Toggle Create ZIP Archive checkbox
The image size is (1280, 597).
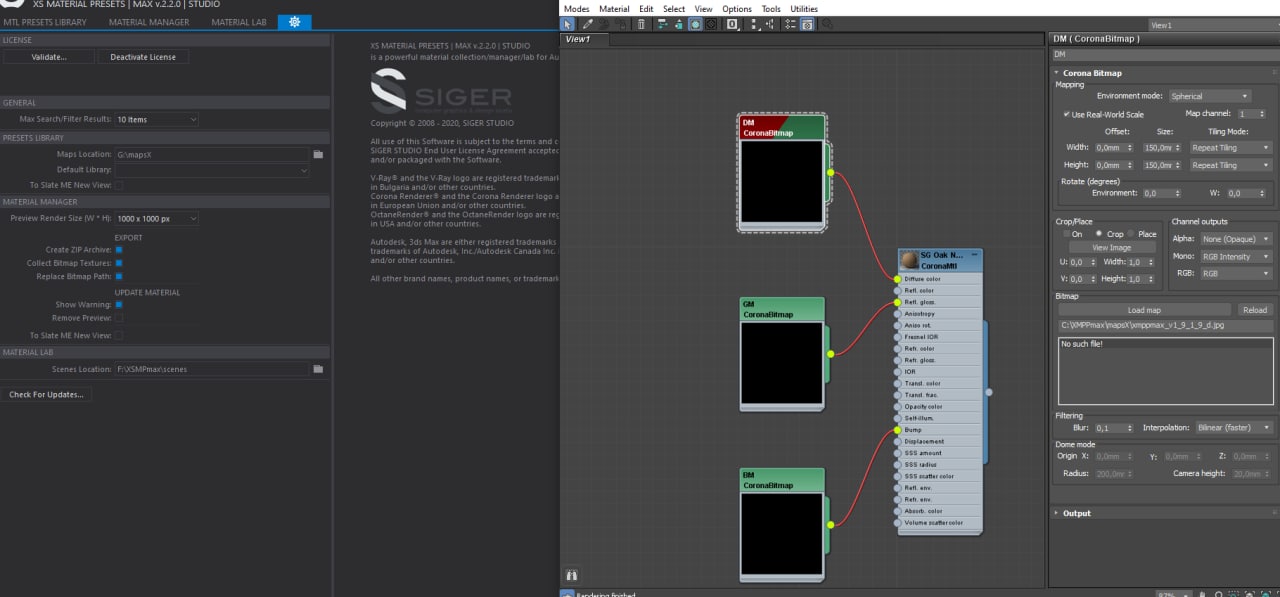click(119, 250)
